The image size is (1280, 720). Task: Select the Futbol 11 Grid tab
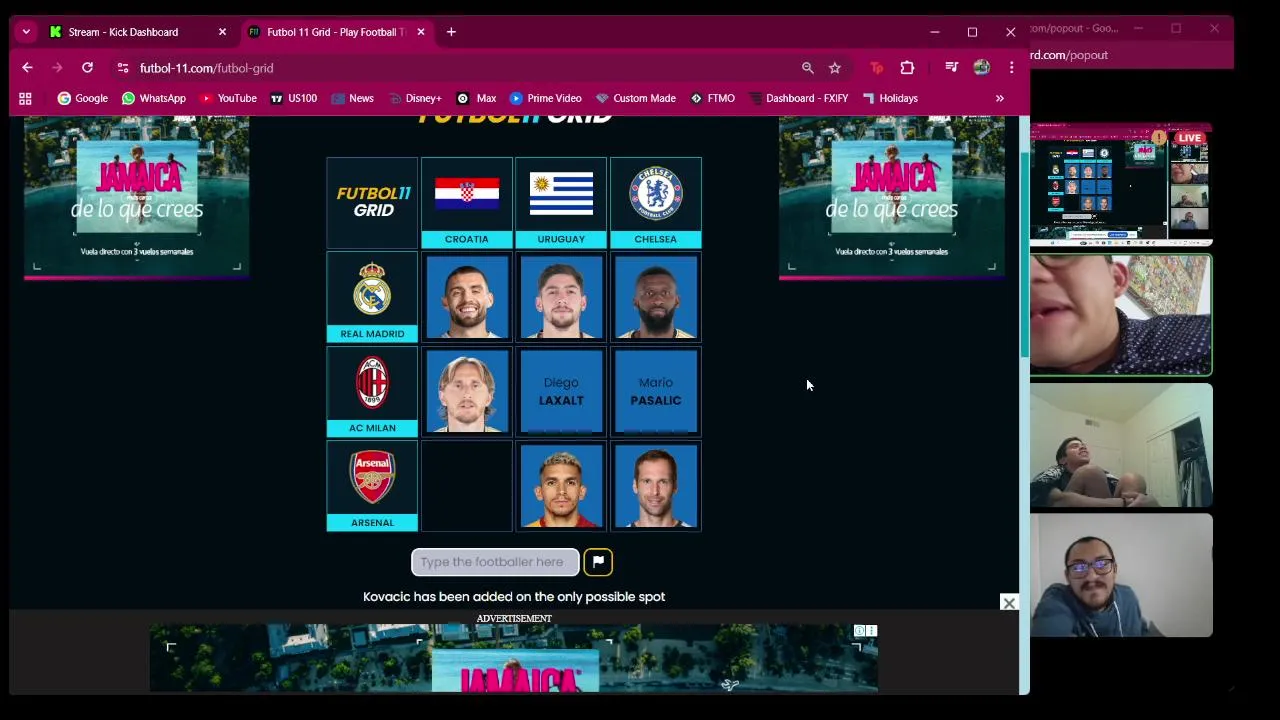[335, 32]
